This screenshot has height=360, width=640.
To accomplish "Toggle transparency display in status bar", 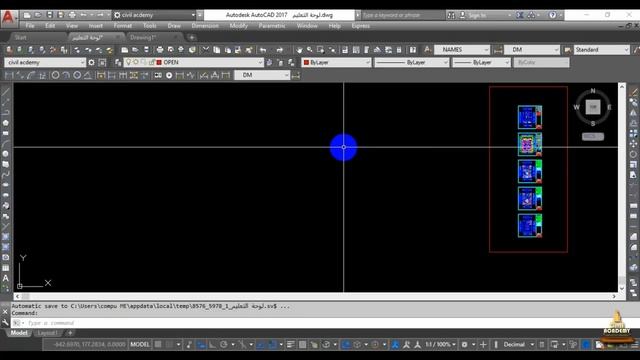I will 302,344.
